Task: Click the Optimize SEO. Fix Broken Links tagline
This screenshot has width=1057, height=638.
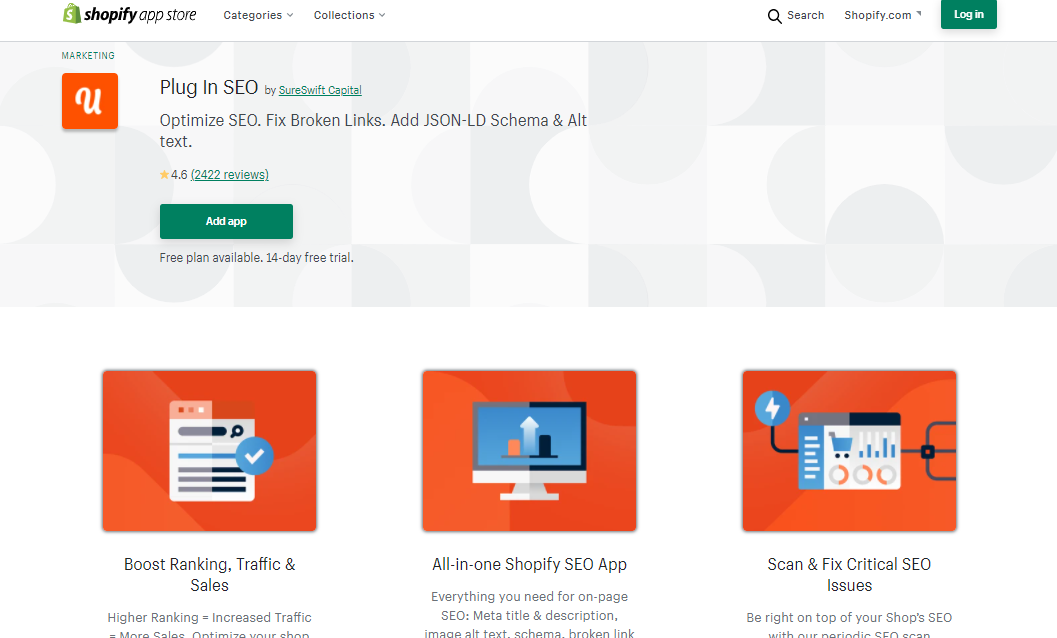Action: (x=373, y=131)
